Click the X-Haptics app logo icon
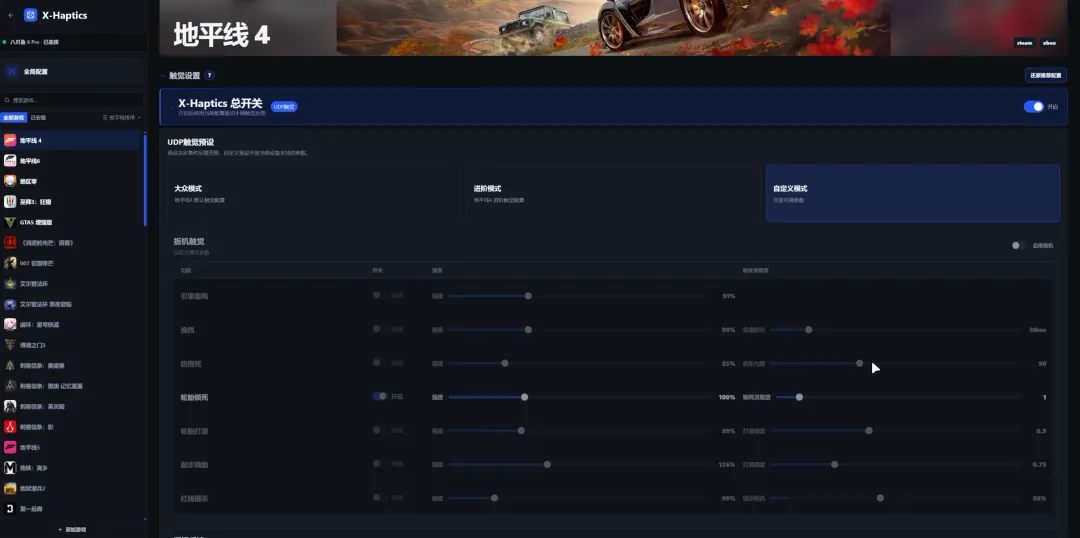 (30, 15)
